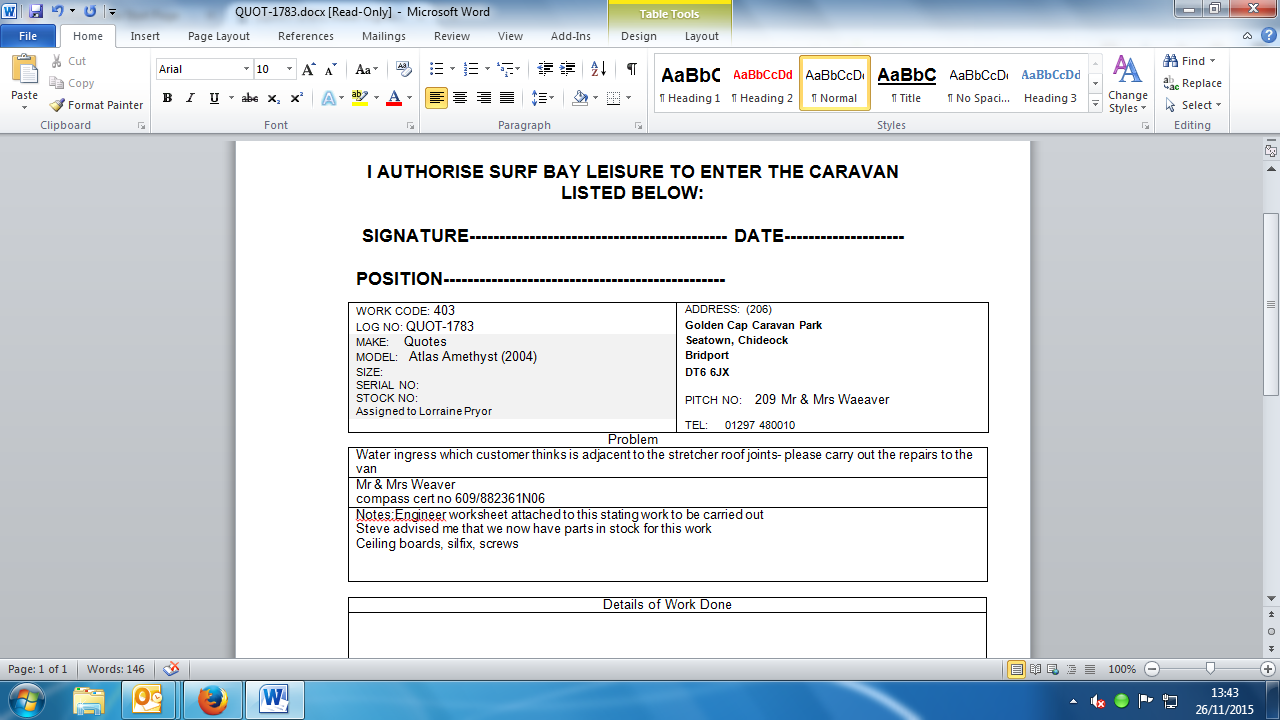Click the Show/Hide paragraph marks icon
This screenshot has width=1280, height=720.
tap(631, 69)
